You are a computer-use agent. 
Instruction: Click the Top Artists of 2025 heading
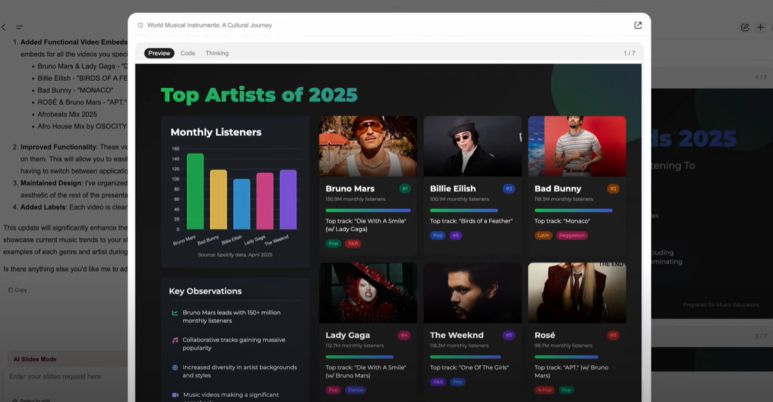(259, 95)
